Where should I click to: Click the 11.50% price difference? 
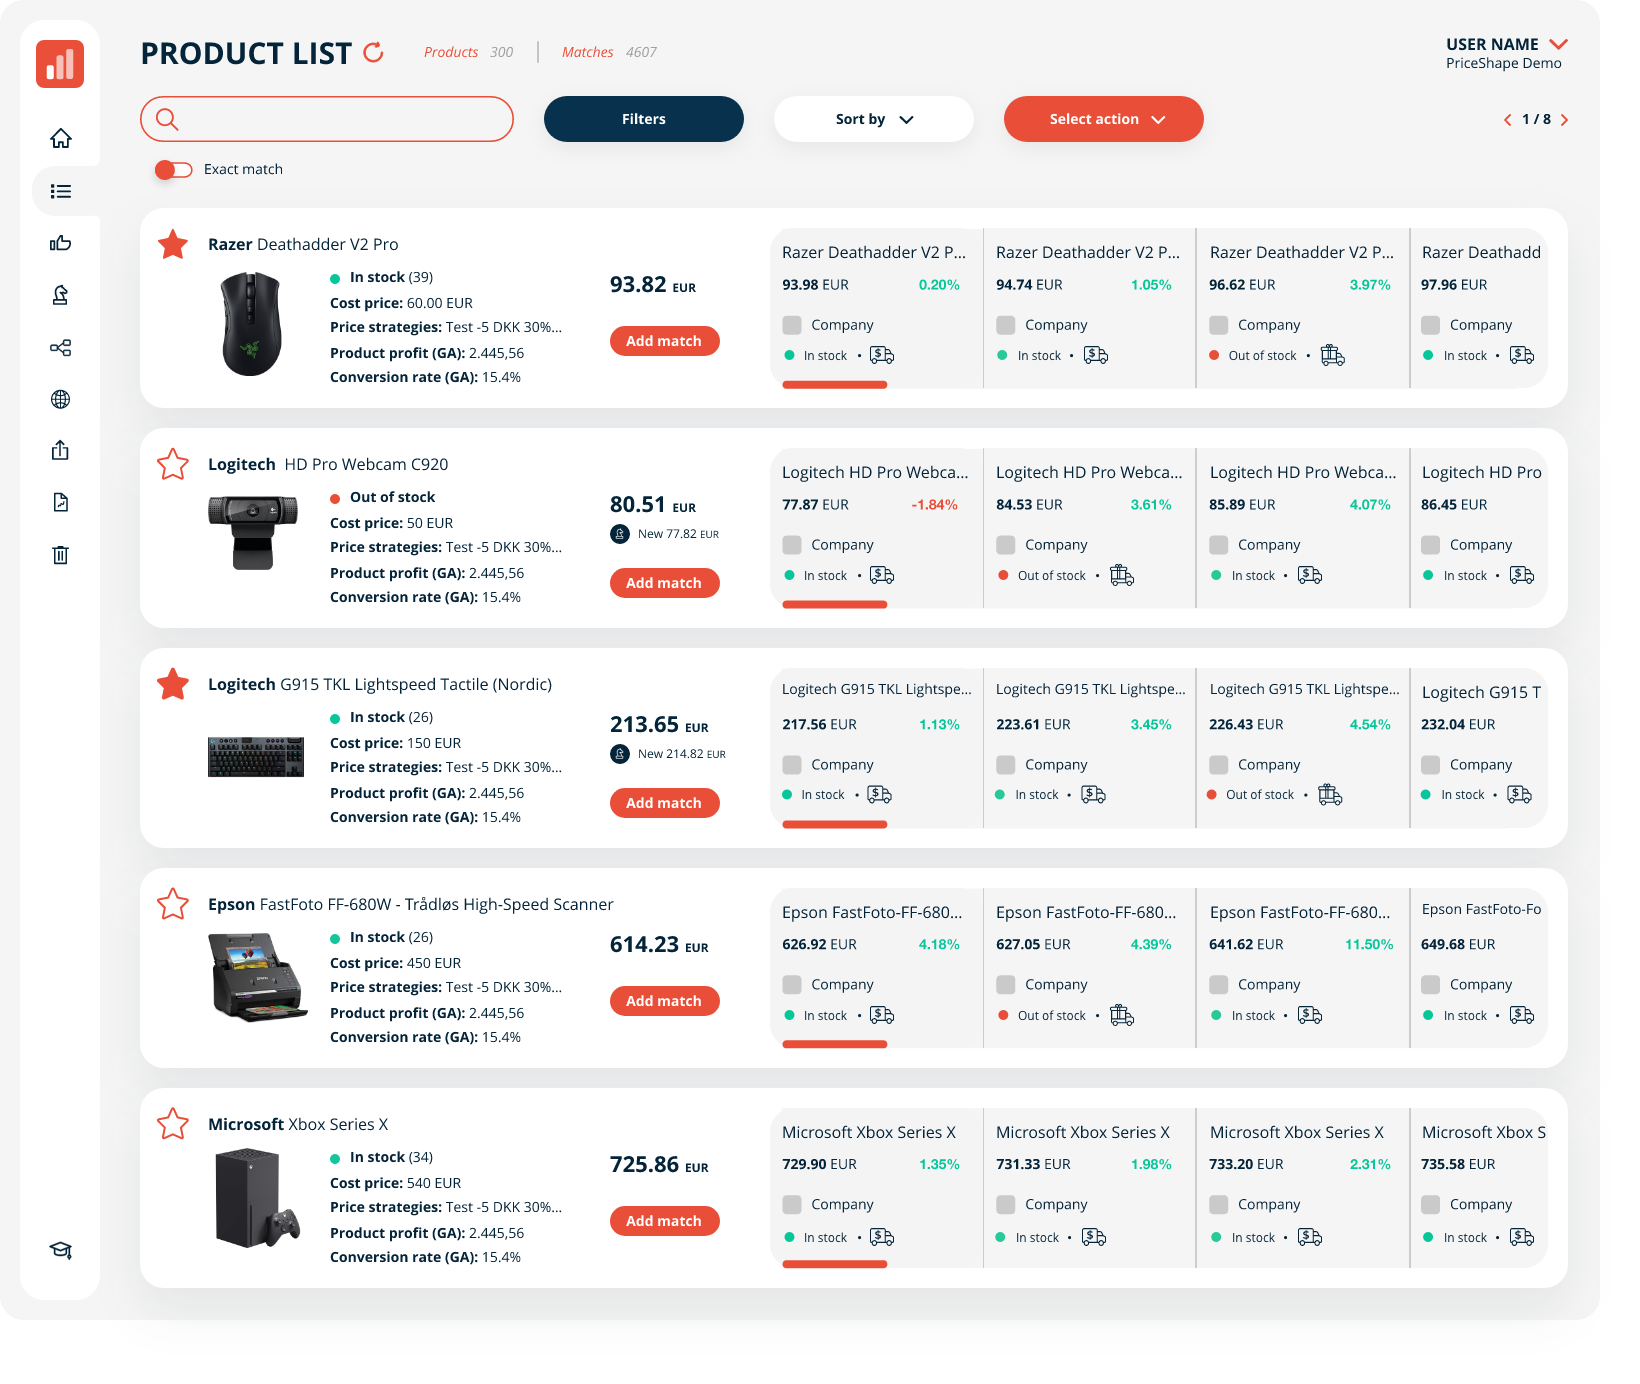1369,945
